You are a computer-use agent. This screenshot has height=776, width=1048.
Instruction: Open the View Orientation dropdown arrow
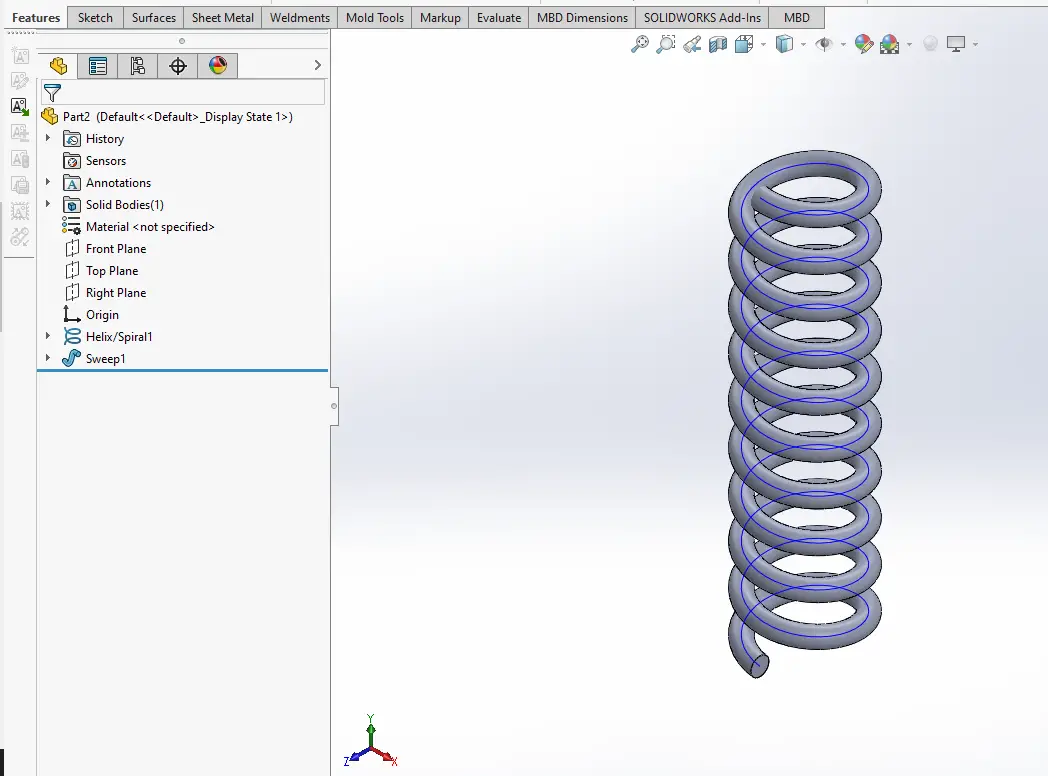coord(763,45)
